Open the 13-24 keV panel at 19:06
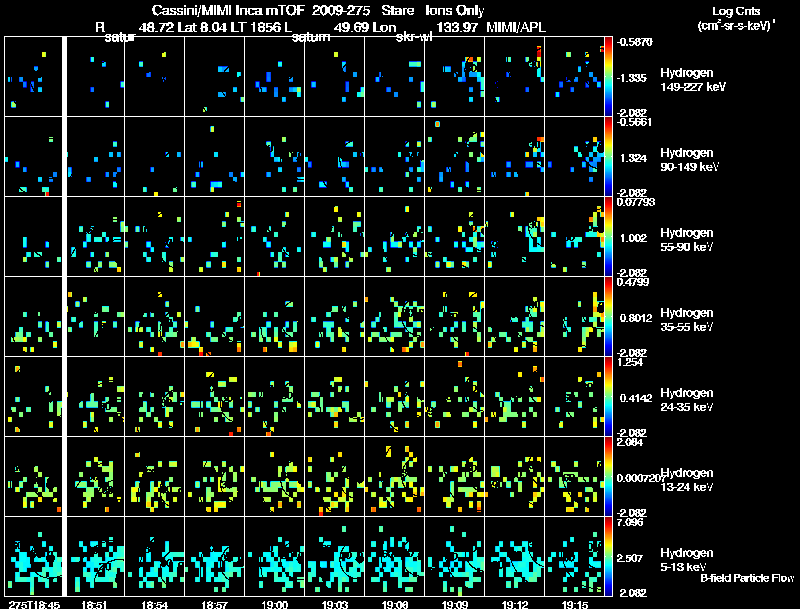Screen dimensions: 800x609 click(394, 477)
